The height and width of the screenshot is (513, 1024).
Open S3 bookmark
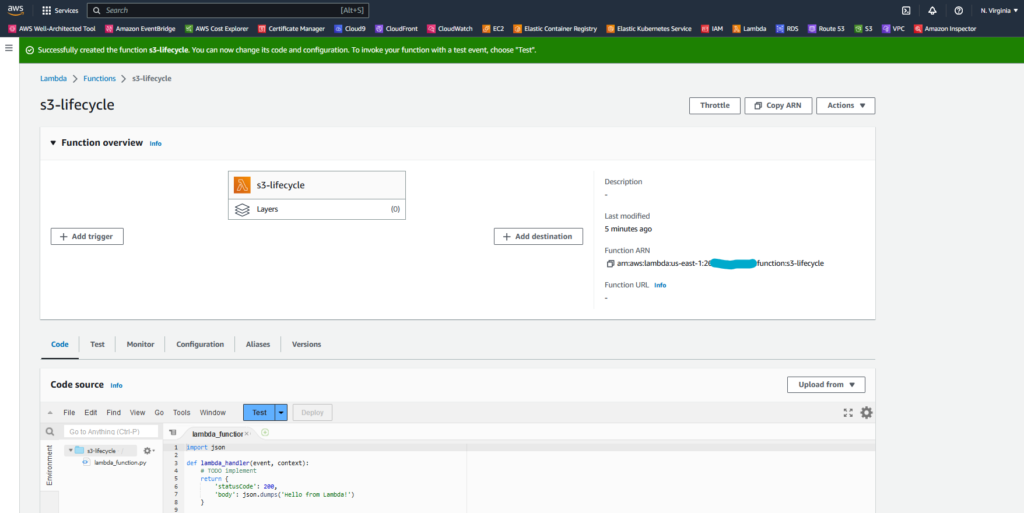tap(863, 29)
